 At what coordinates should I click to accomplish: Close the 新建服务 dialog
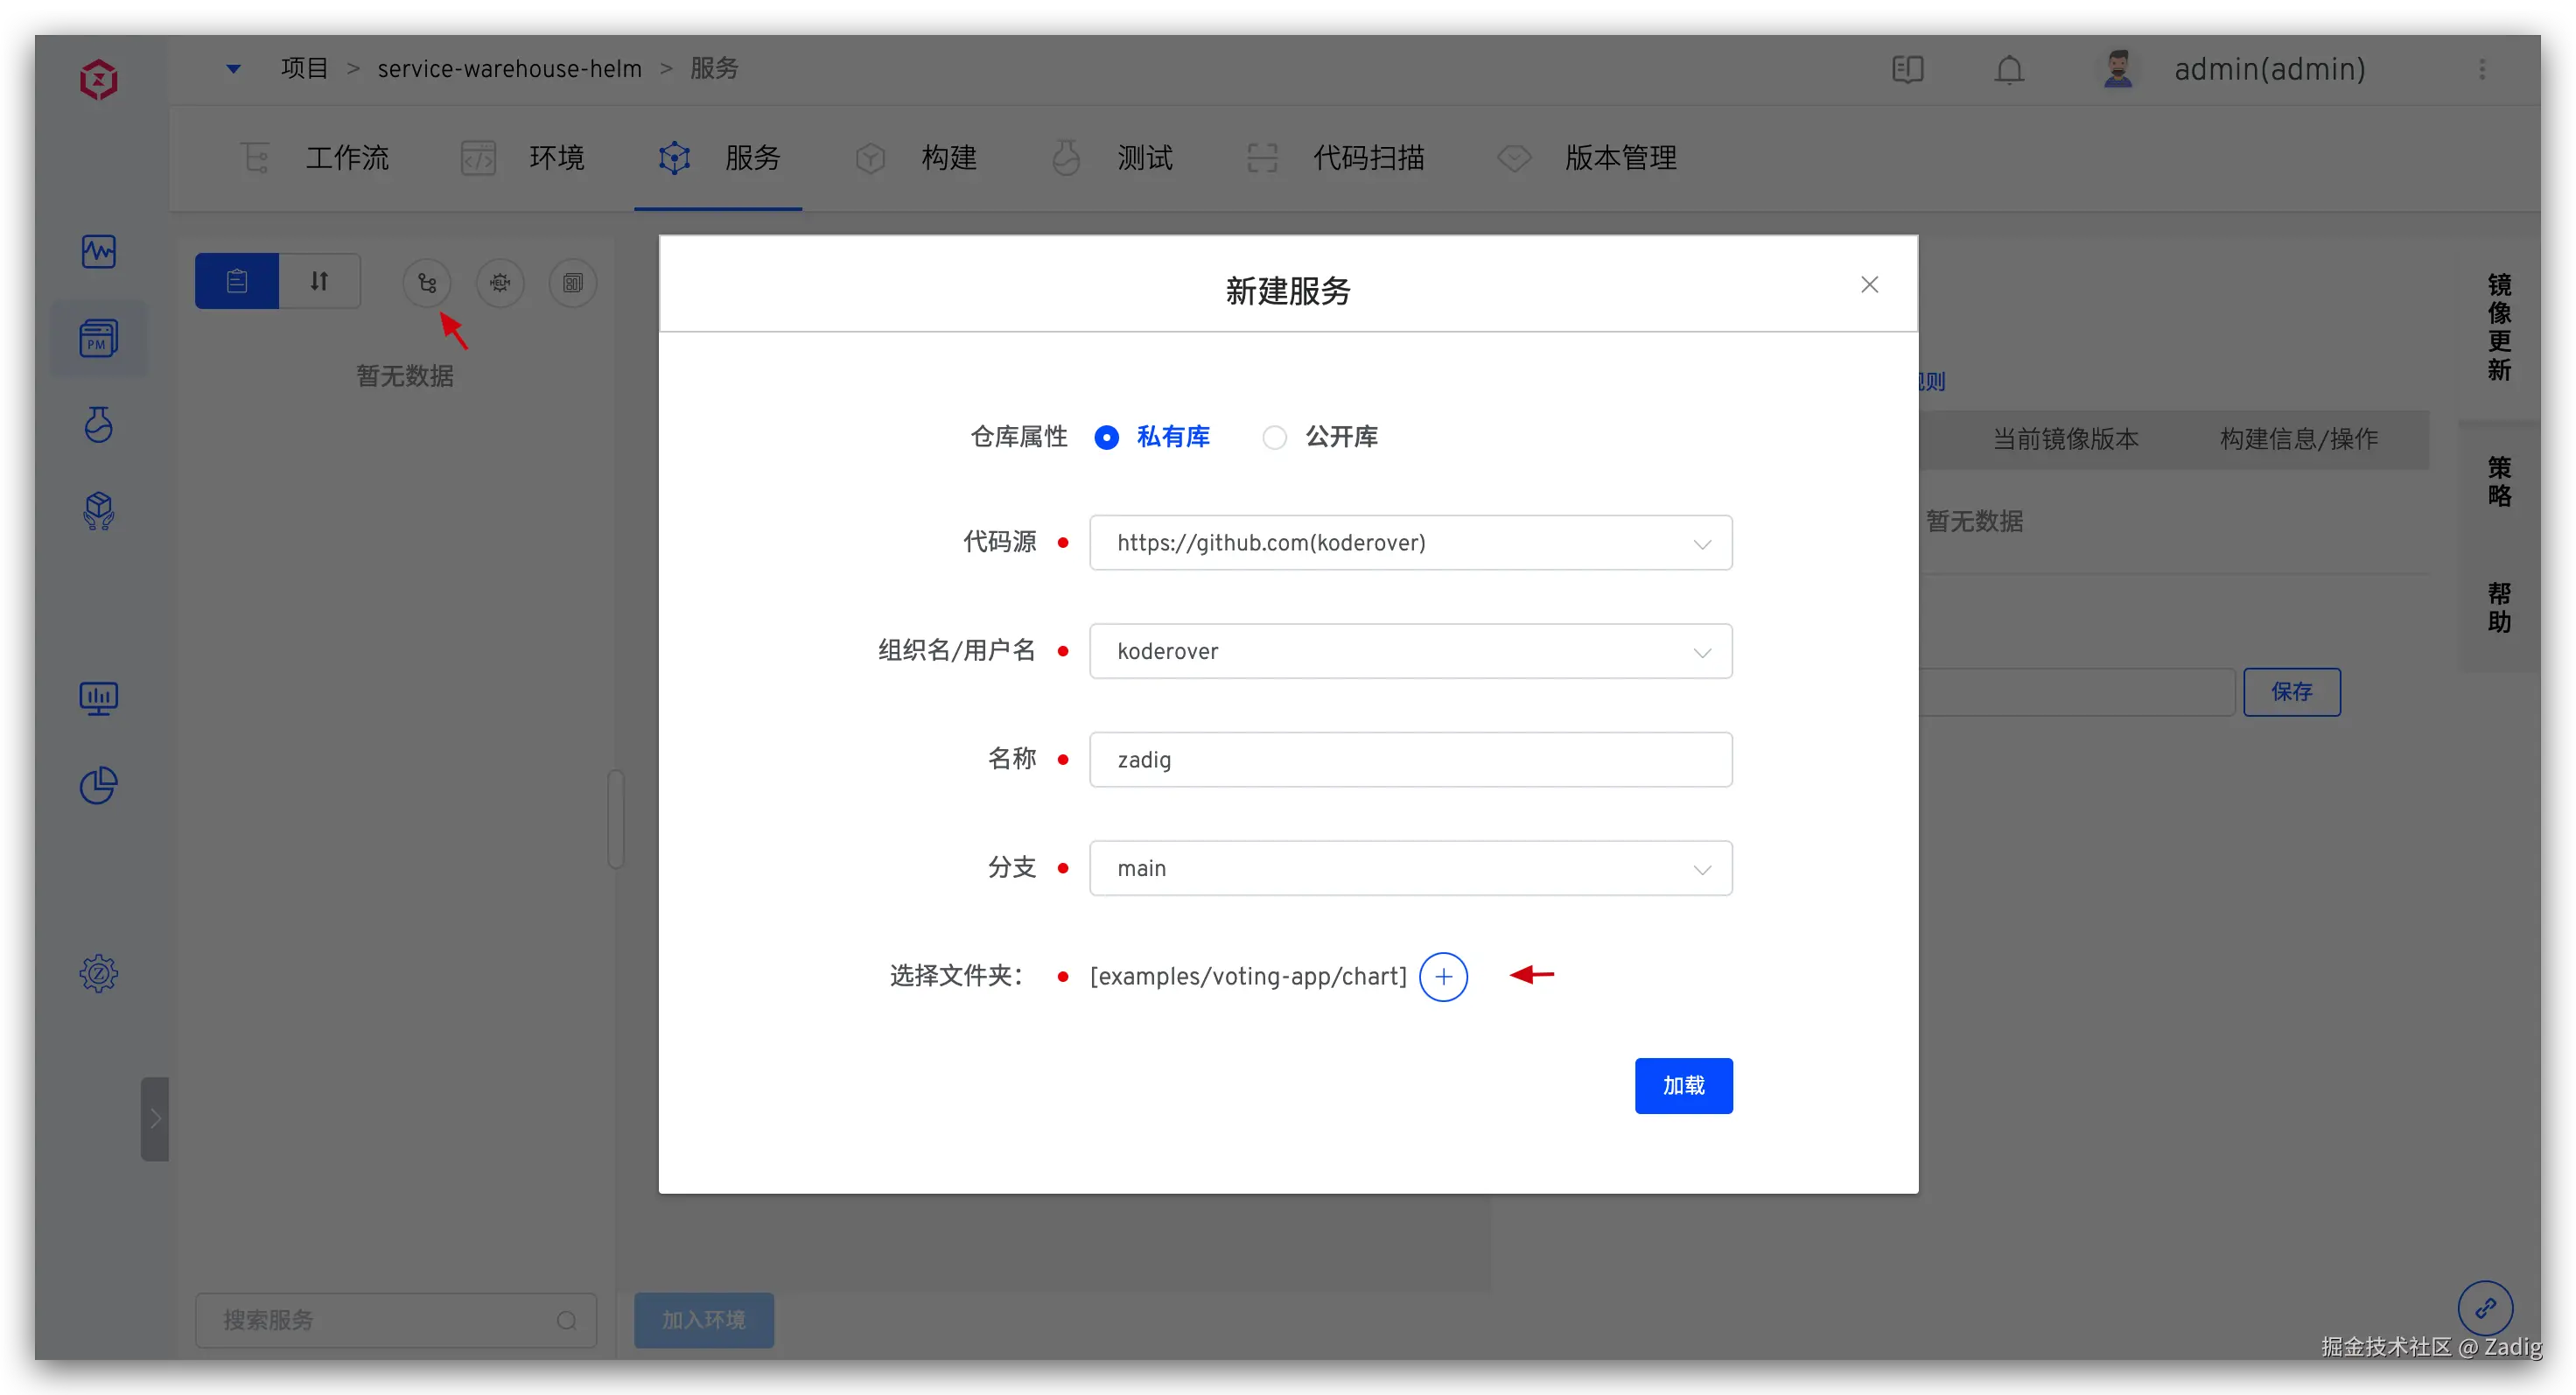[1869, 285]
